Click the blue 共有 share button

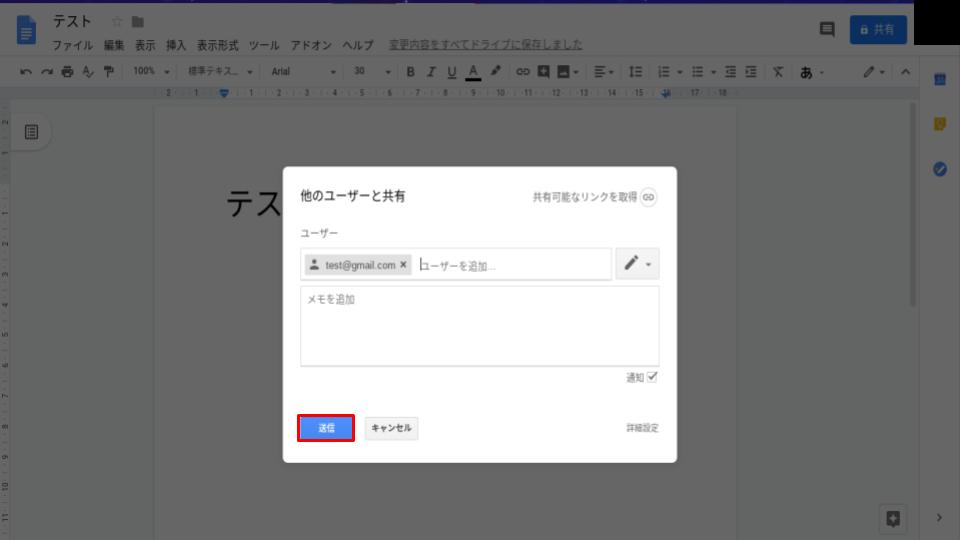pyautogui.click(x=878, y=29)
